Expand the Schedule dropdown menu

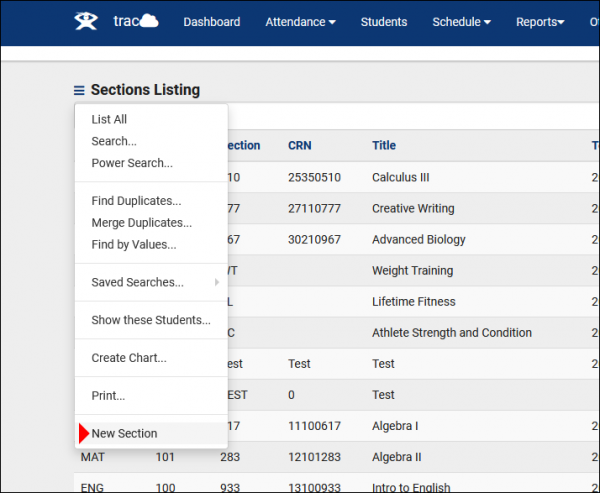[461, 22]
